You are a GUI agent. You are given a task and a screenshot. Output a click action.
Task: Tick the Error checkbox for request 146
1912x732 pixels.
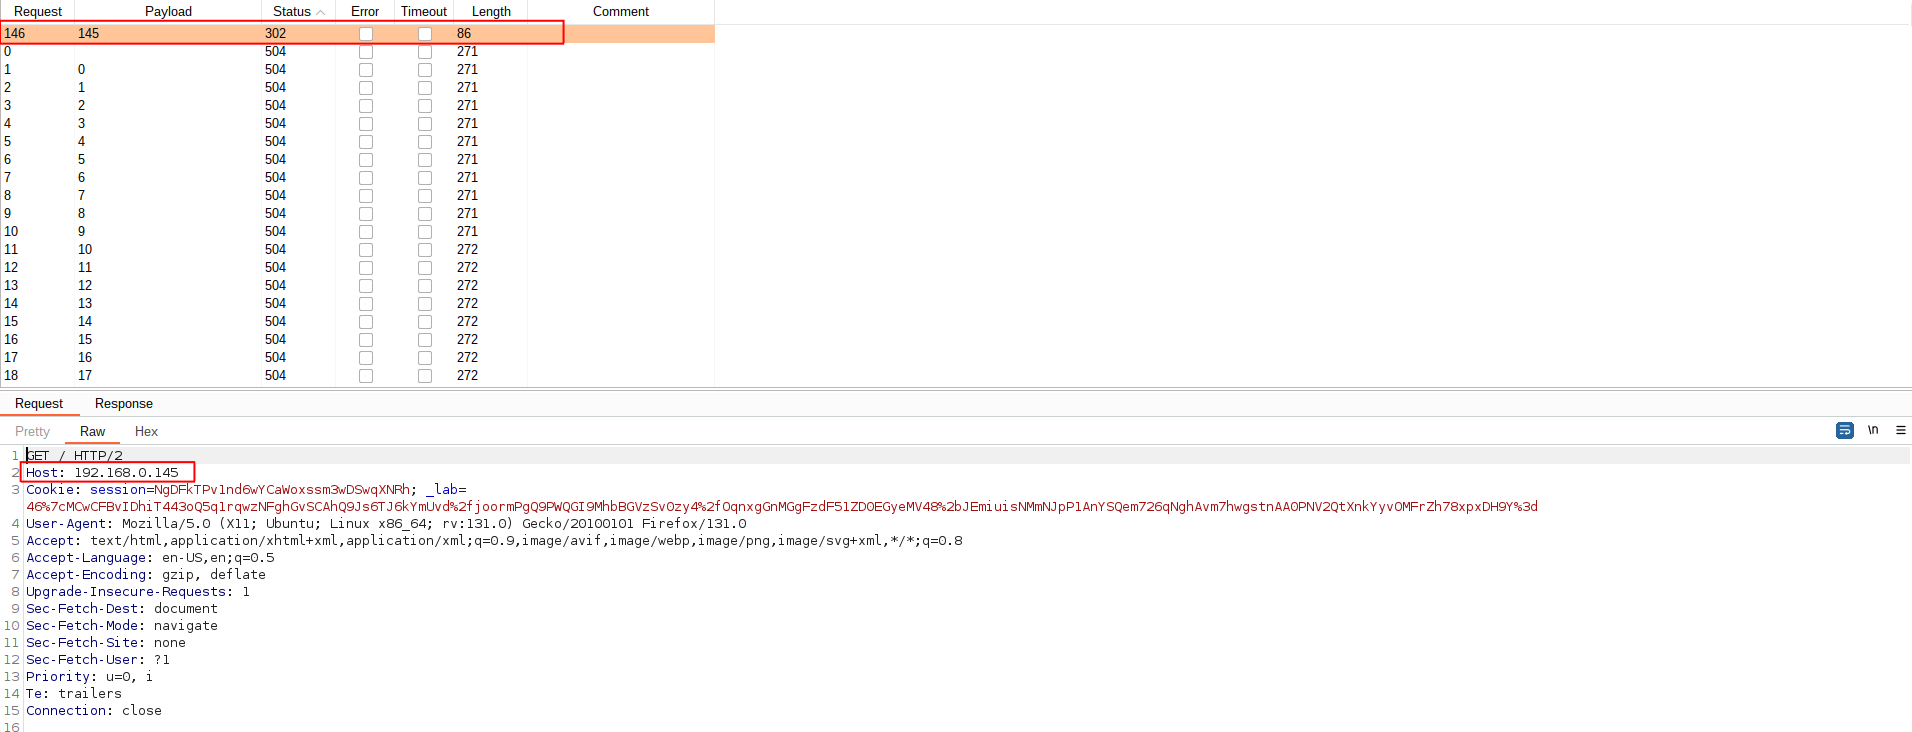[x=366, y=34]
